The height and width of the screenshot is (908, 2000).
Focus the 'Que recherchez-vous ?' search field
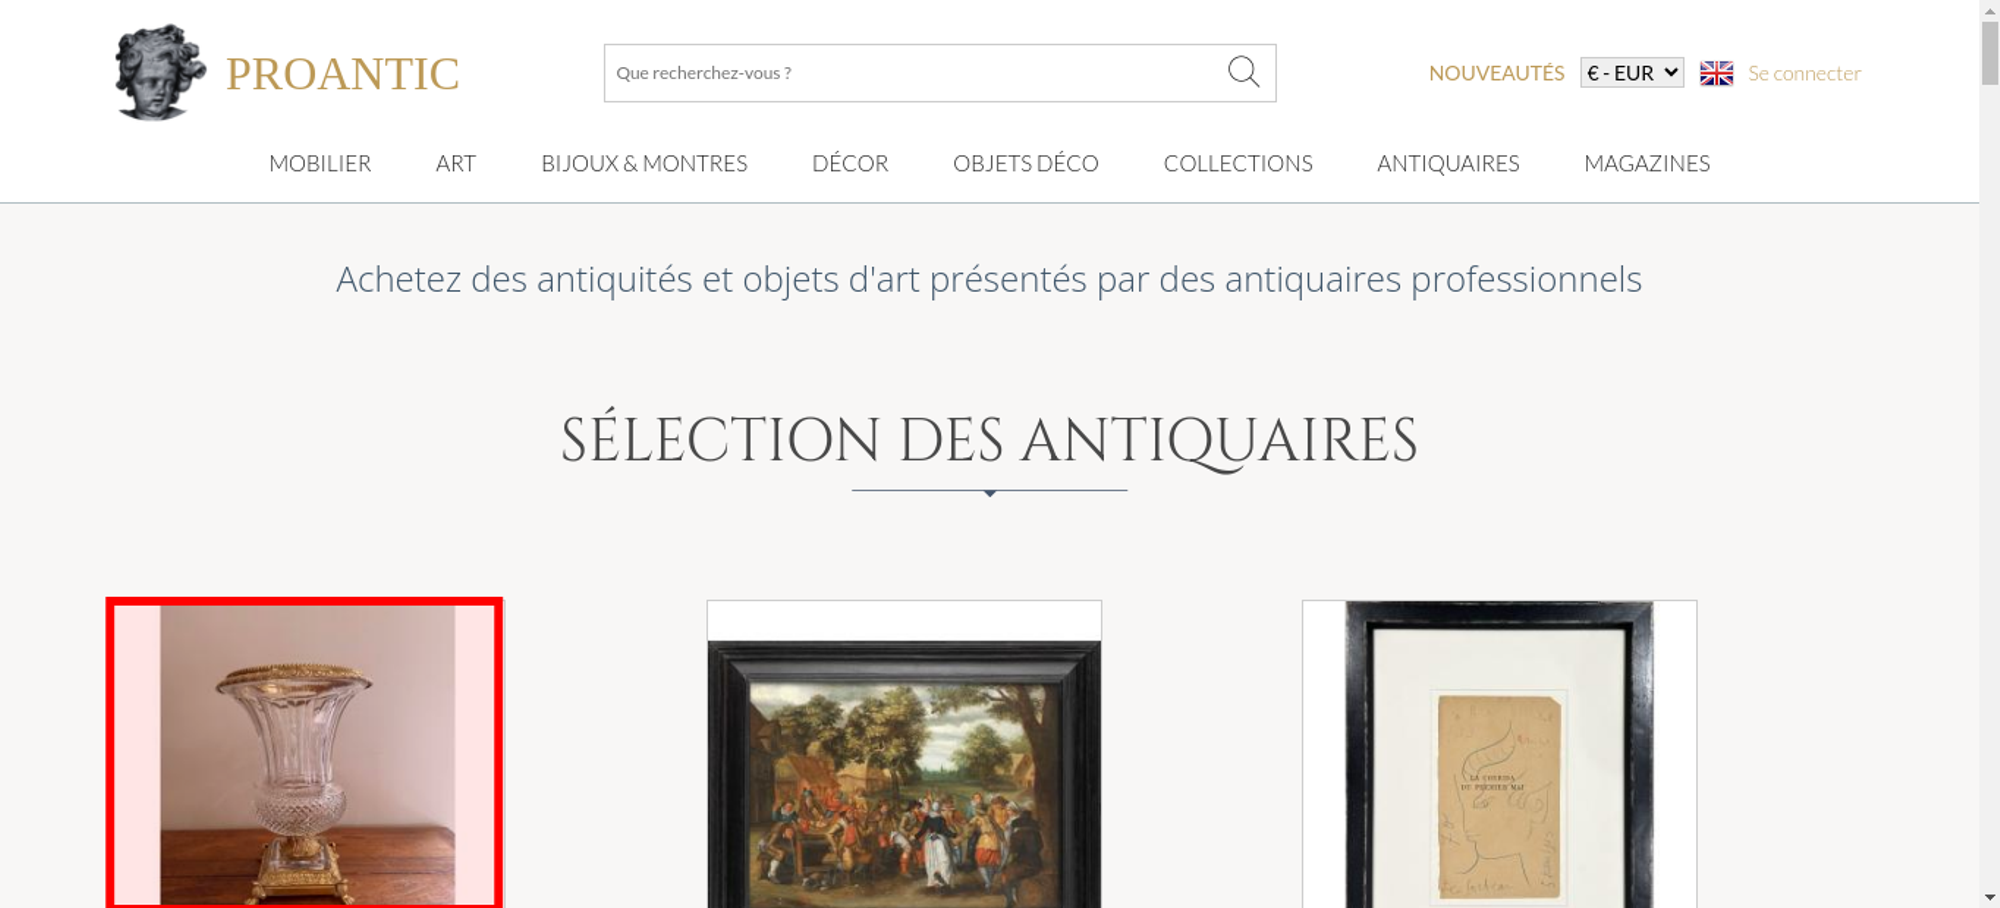pos(914,73)
